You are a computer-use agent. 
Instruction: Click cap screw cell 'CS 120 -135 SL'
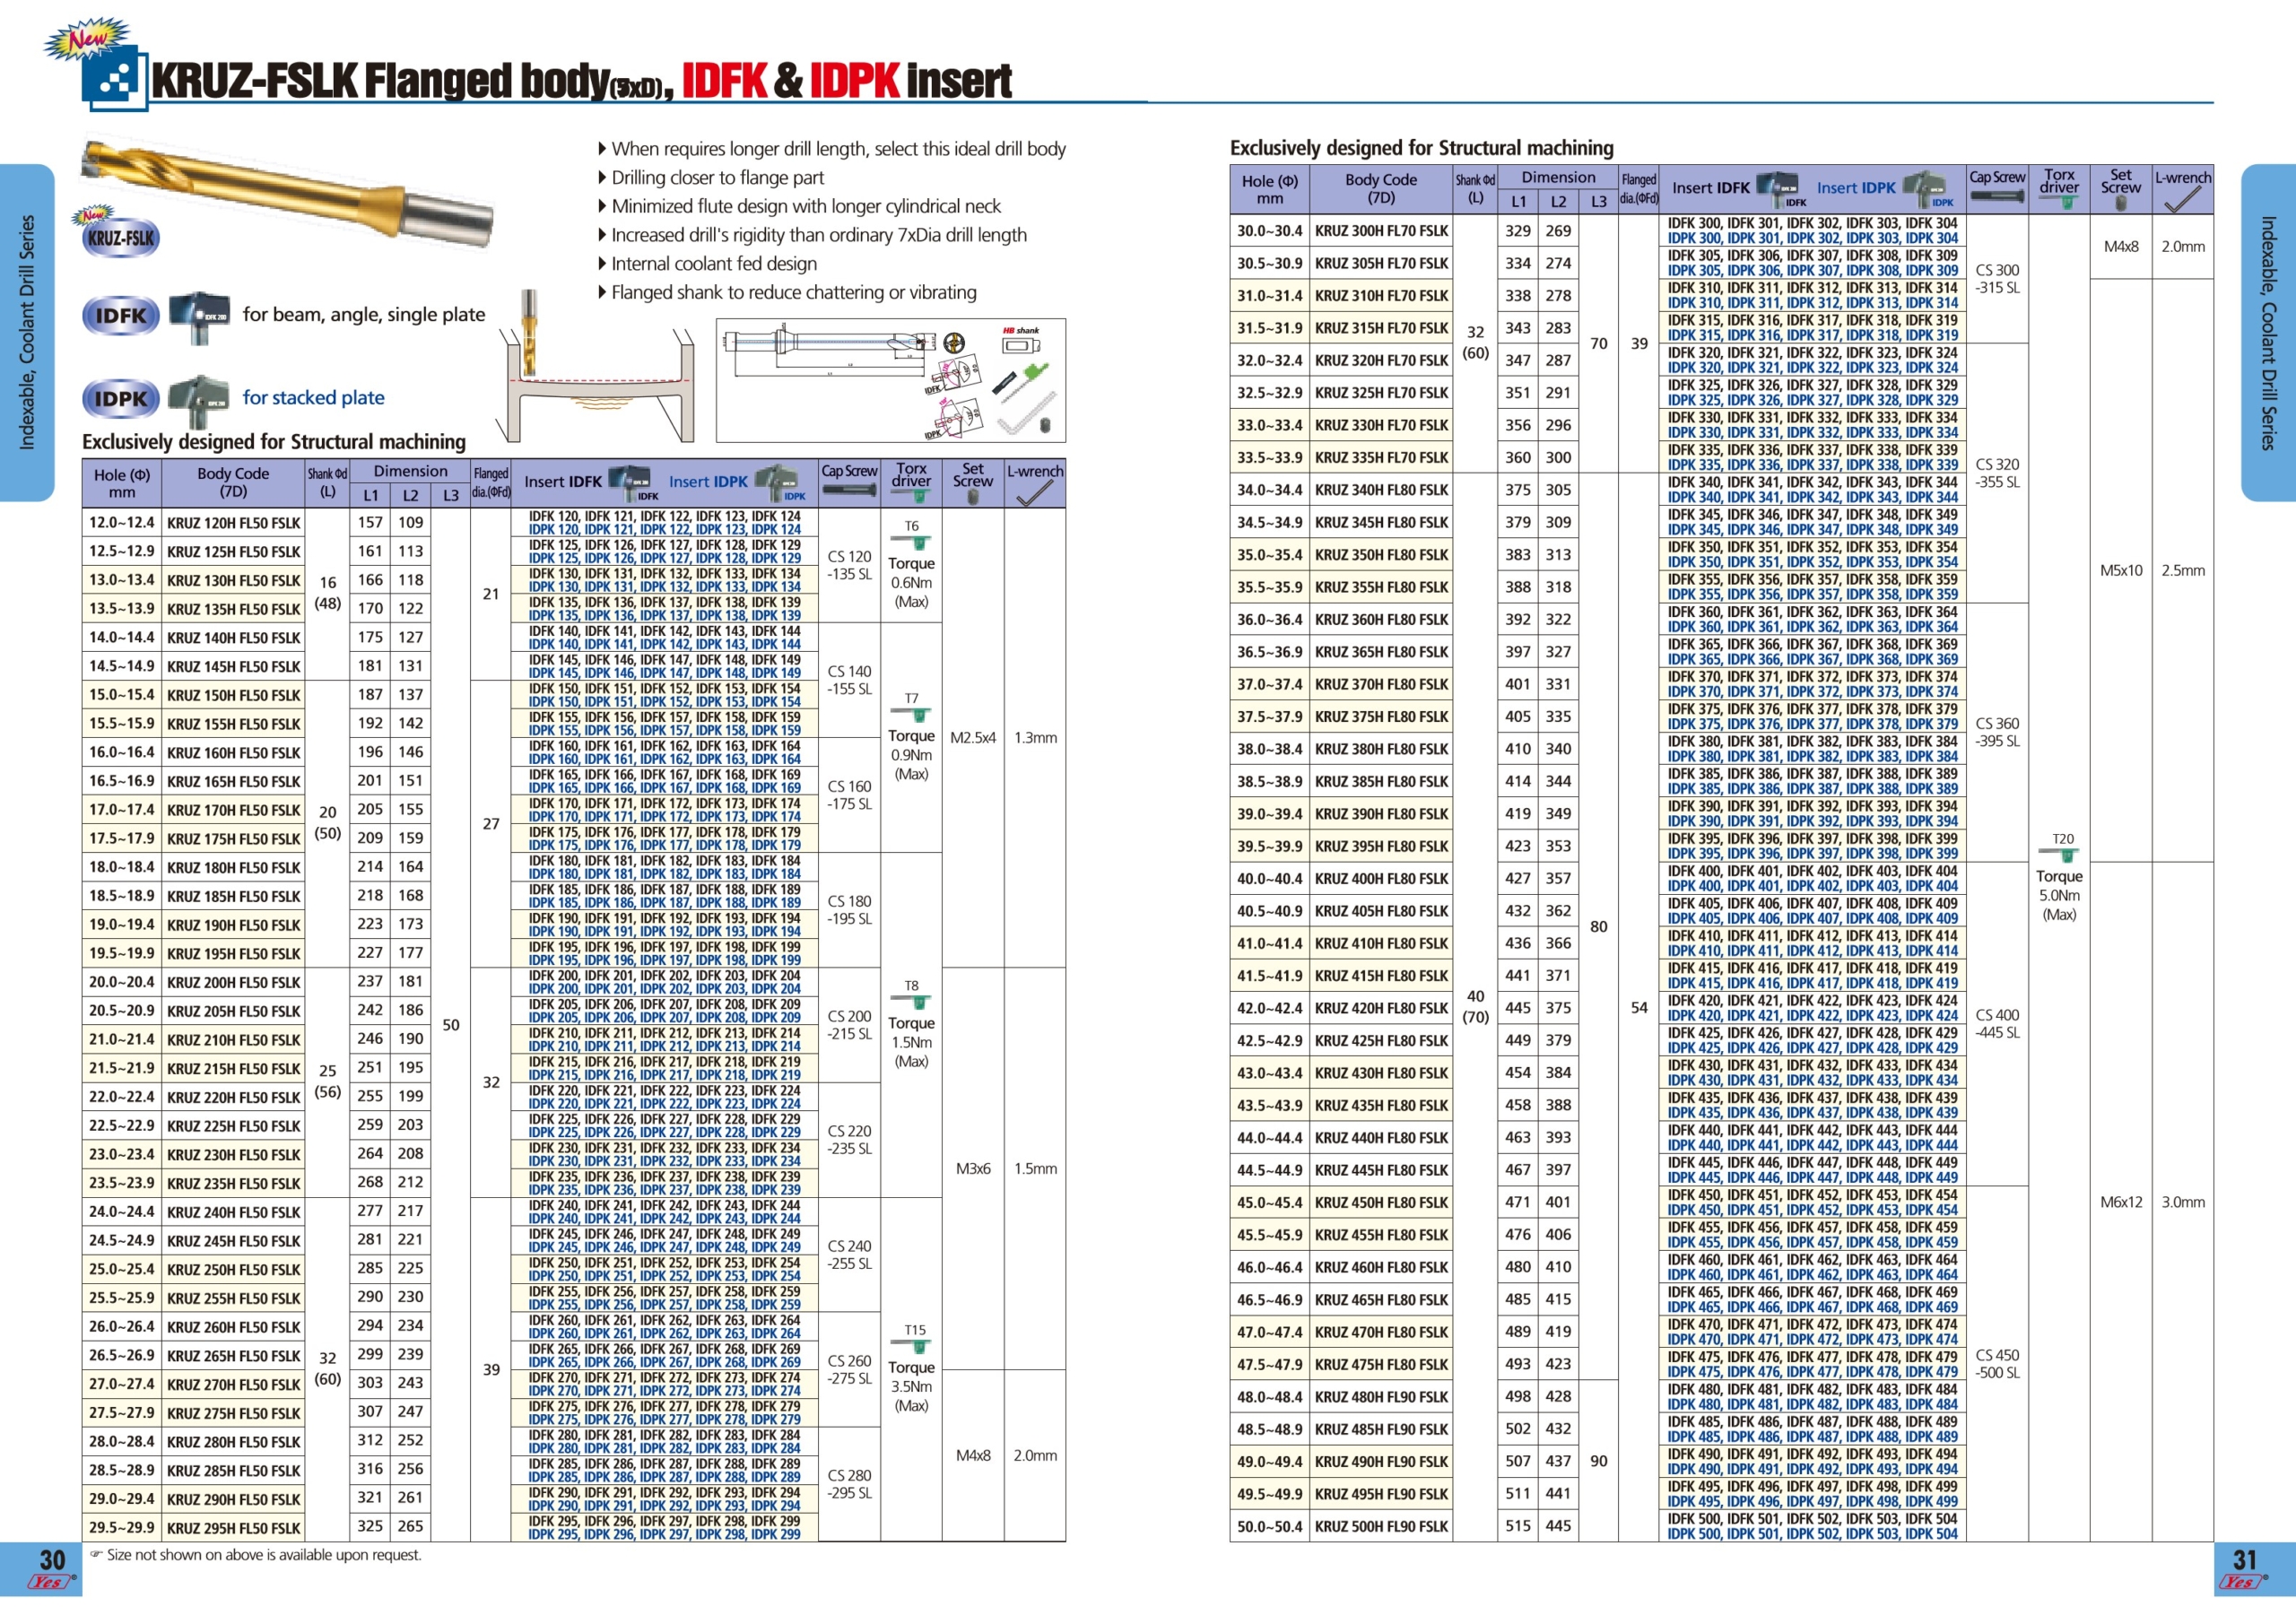coord(850,566)
